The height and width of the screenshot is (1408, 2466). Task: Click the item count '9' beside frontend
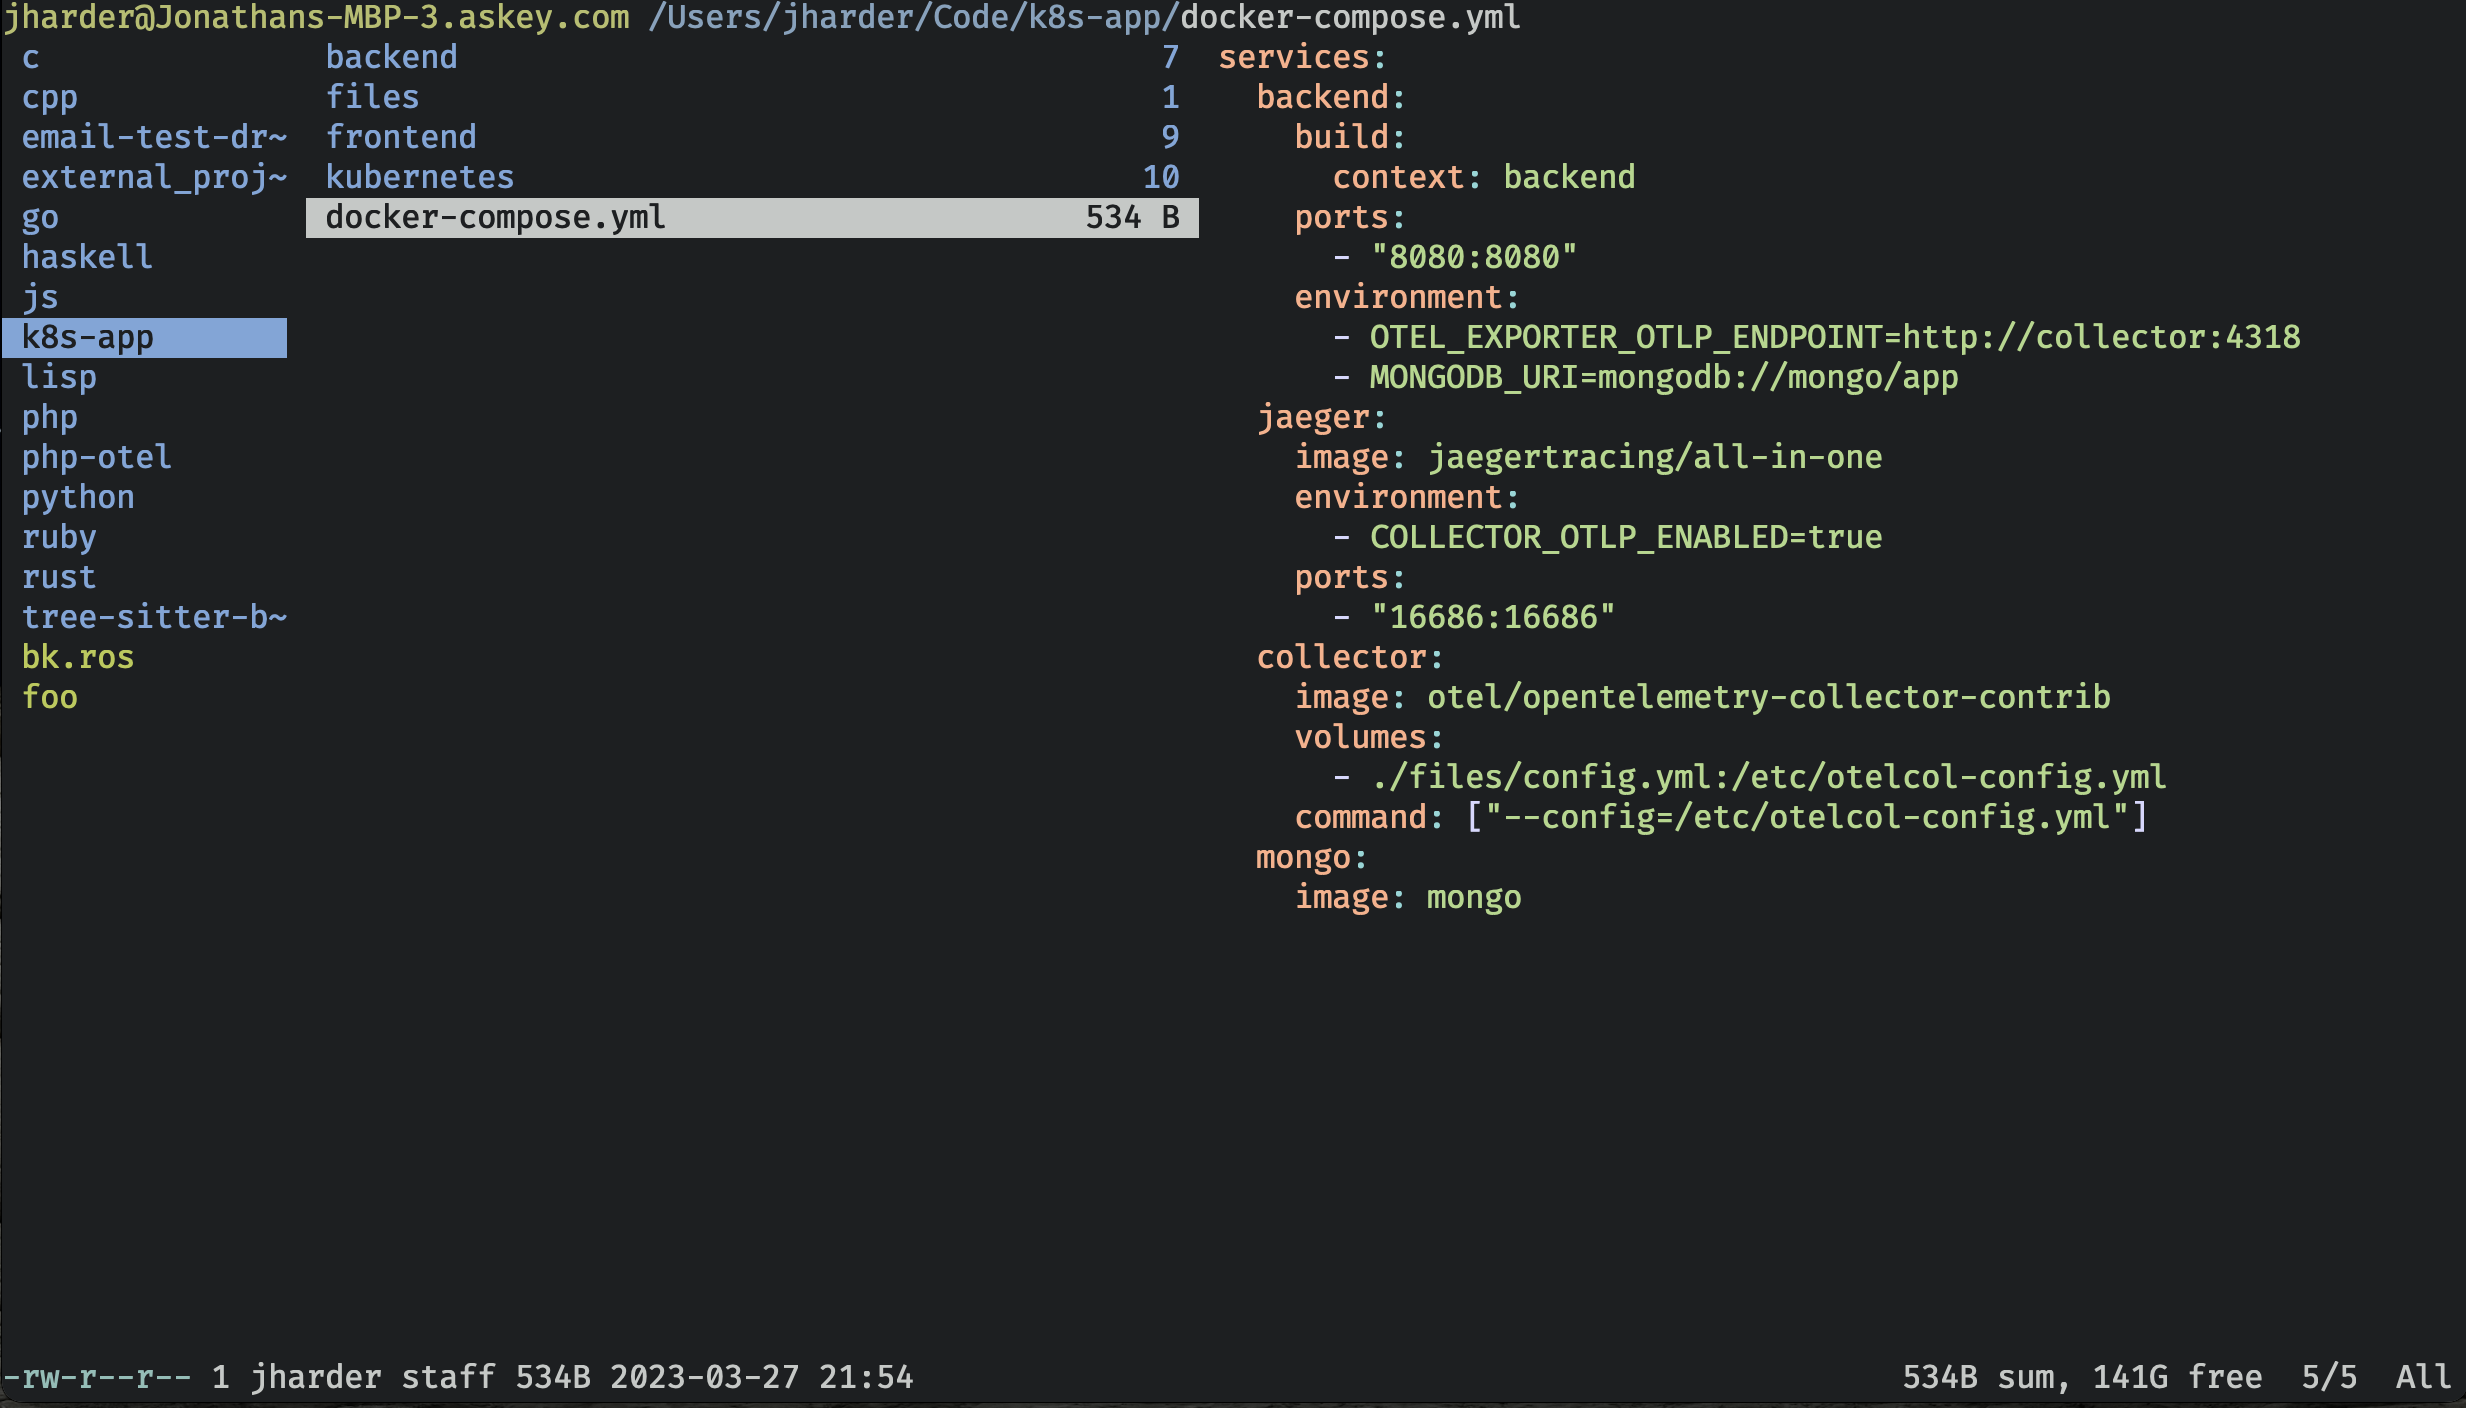pyautogui.click(x=1171, y=138)
